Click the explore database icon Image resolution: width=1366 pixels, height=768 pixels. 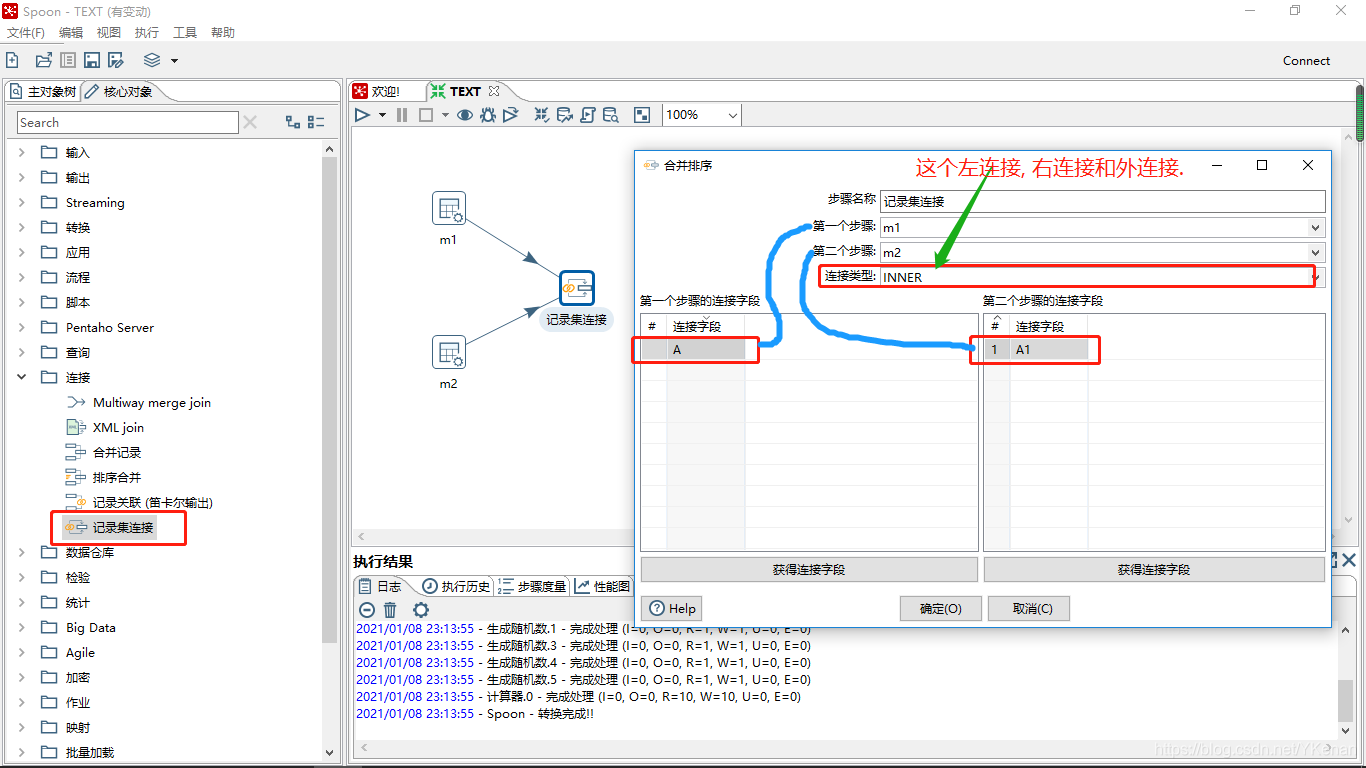(611, 115)
